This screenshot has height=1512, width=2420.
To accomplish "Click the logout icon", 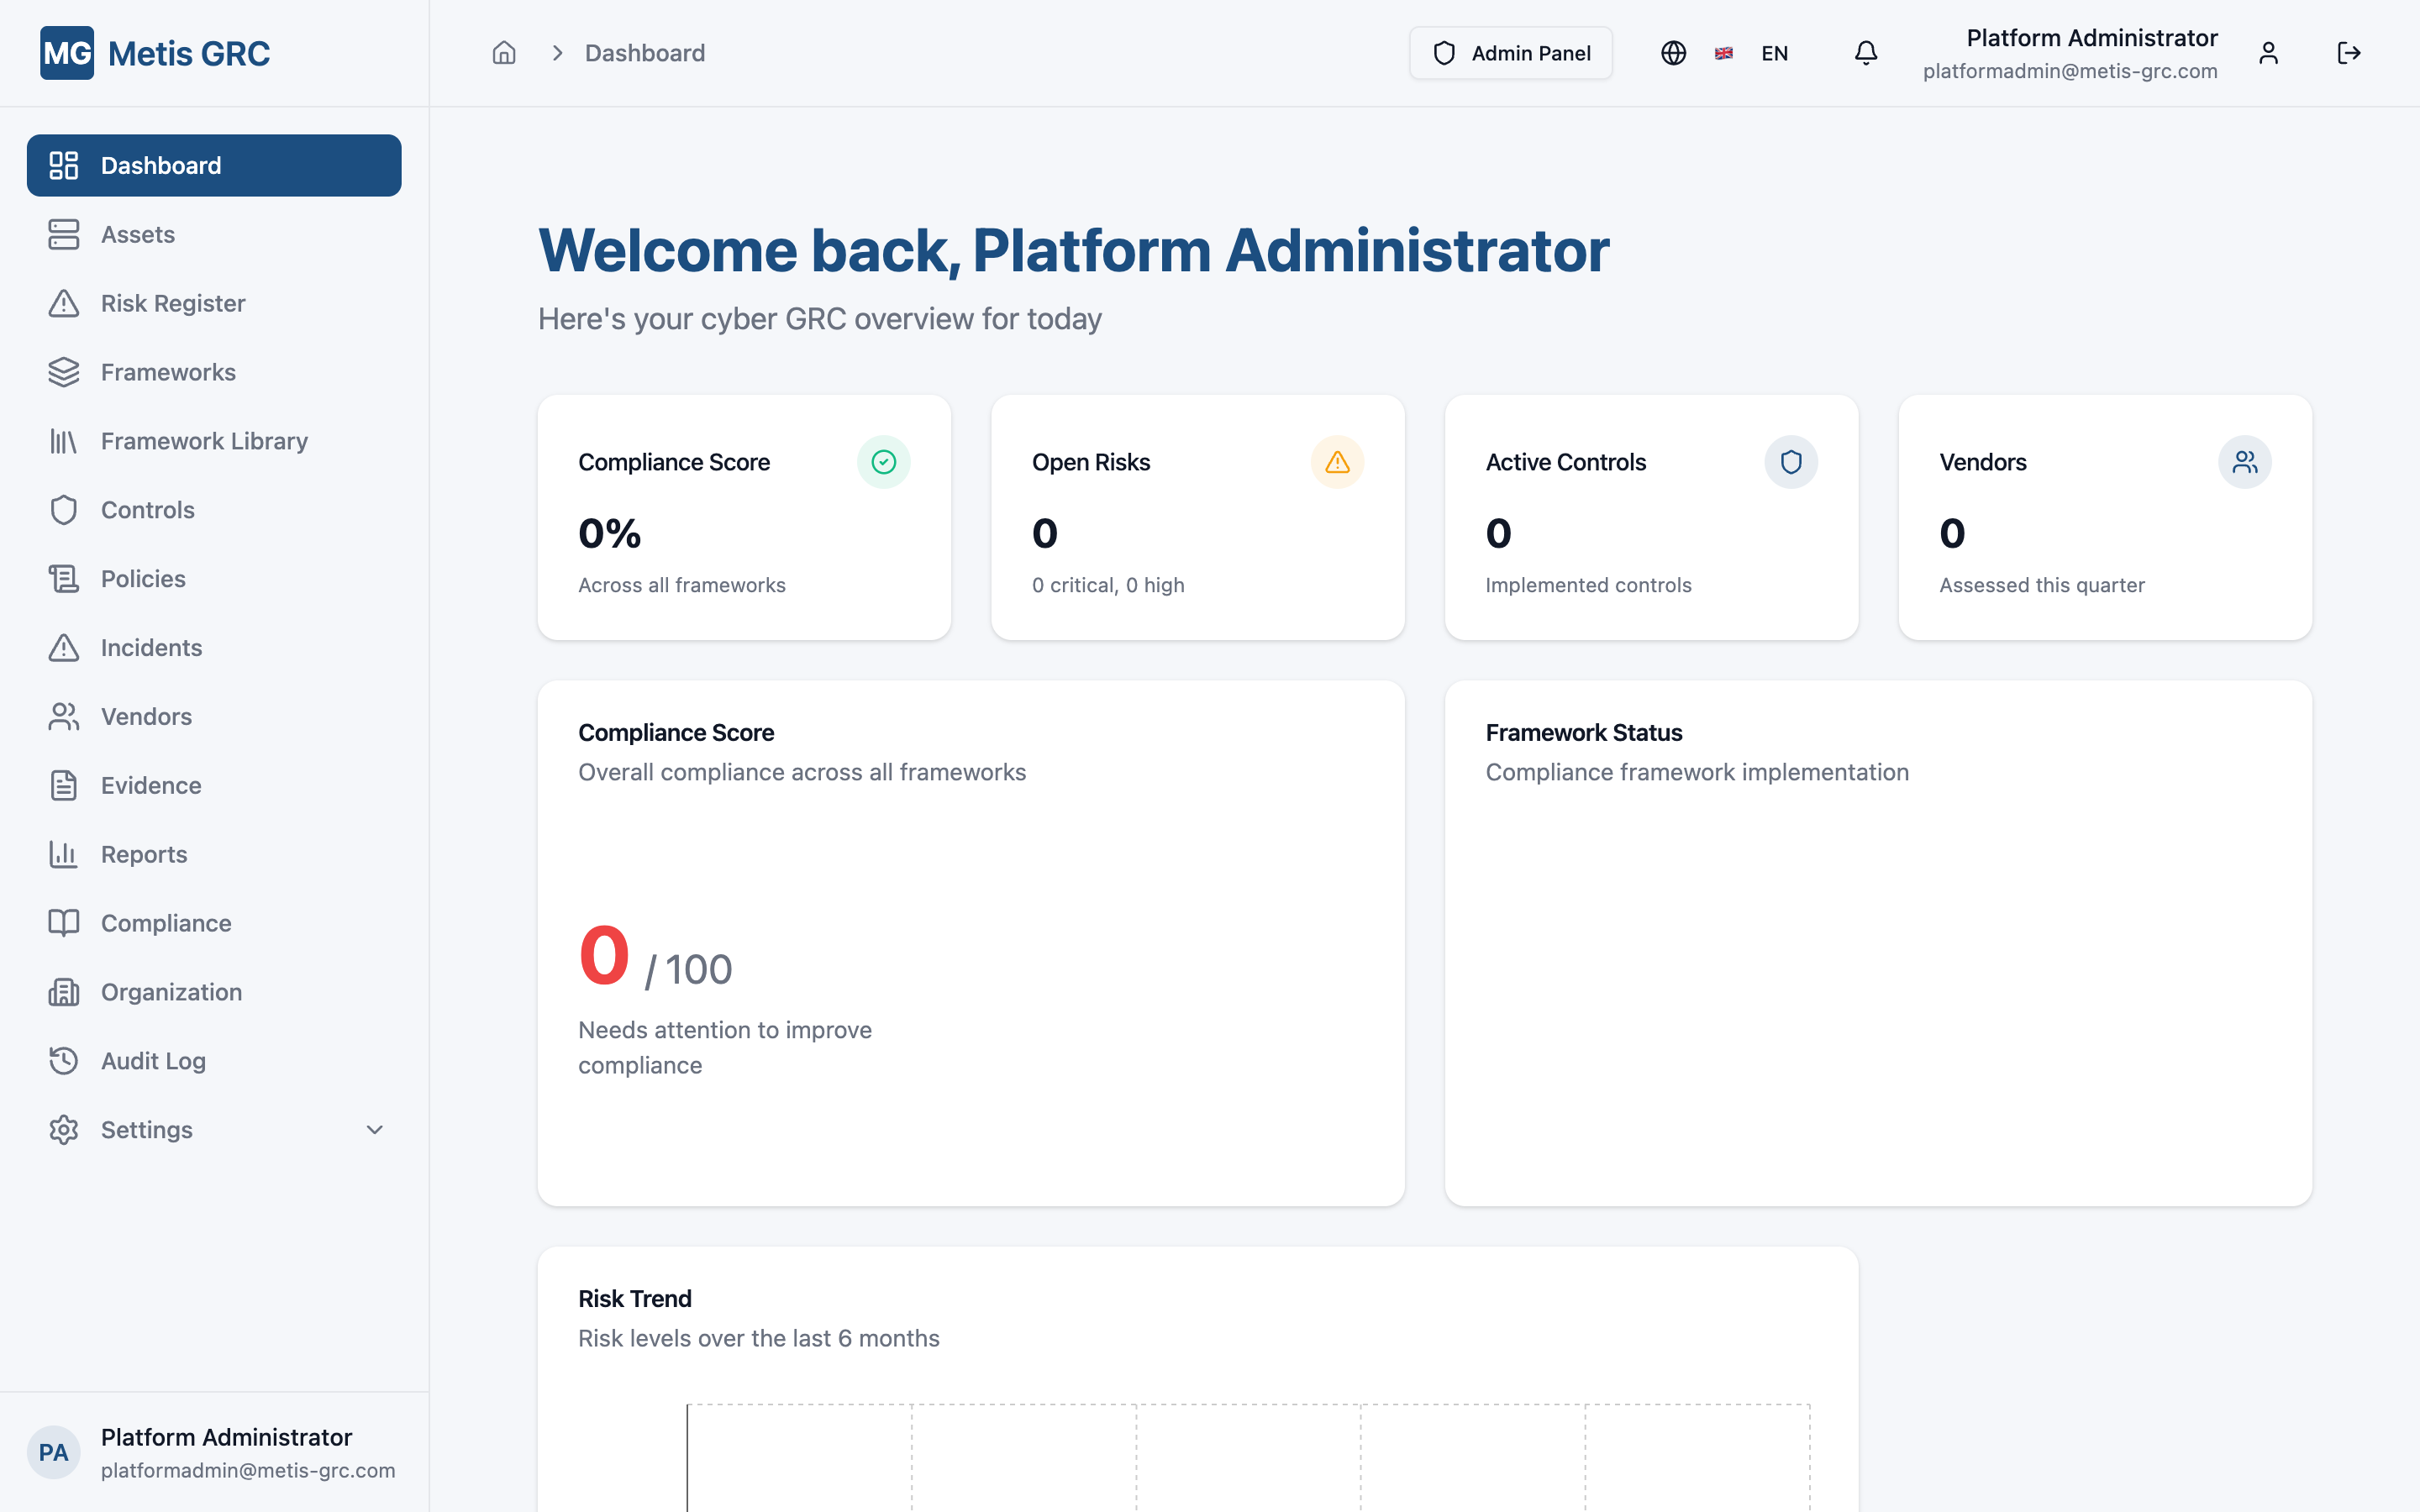I will point(2349,53).
